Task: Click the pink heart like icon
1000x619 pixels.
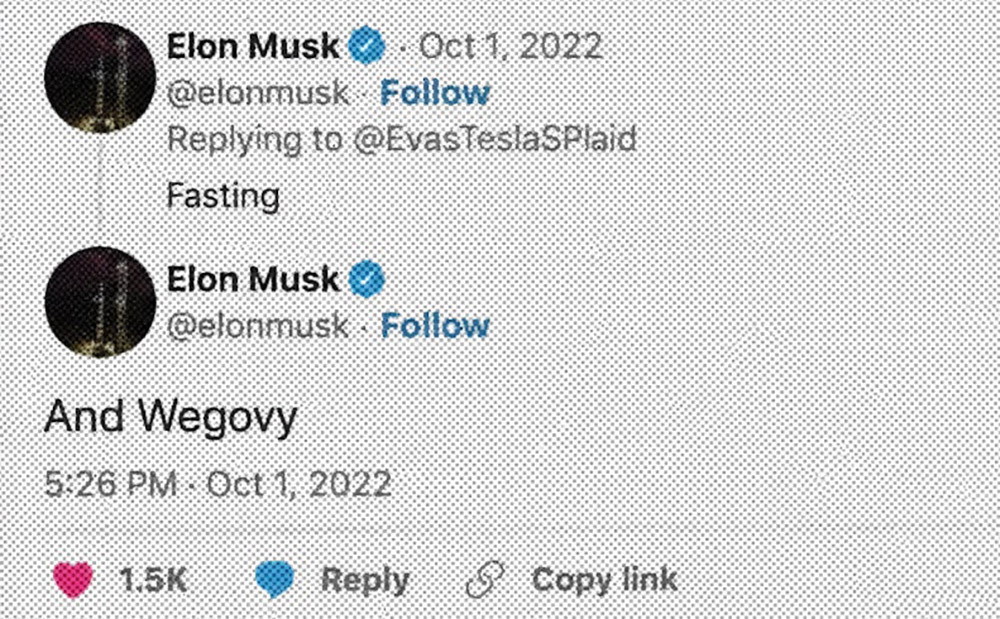Action: point(72,580)
